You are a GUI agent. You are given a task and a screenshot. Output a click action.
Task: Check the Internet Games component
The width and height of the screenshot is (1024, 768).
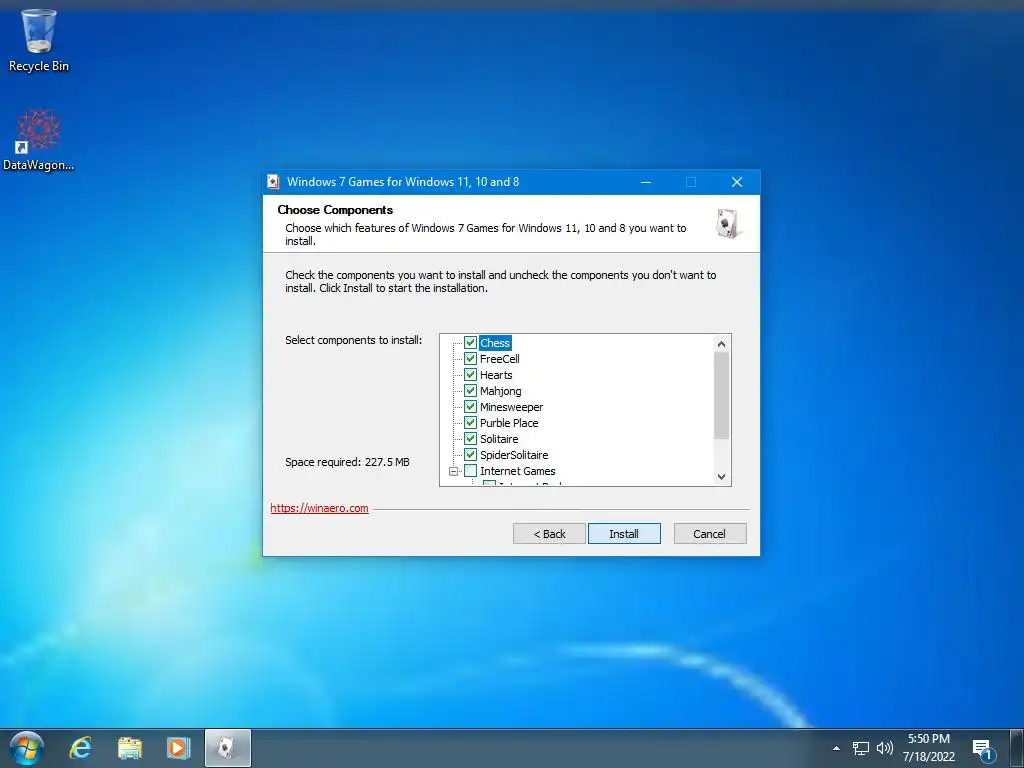470,471
